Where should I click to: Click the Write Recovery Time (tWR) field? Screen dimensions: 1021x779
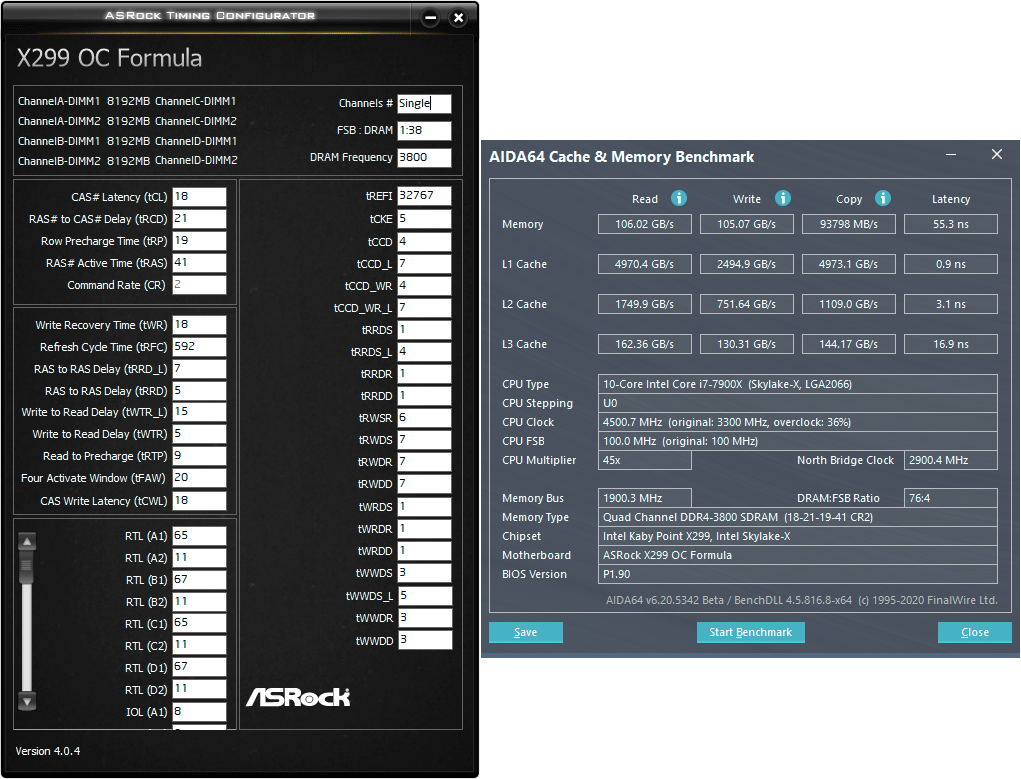(x=199, y=324)
